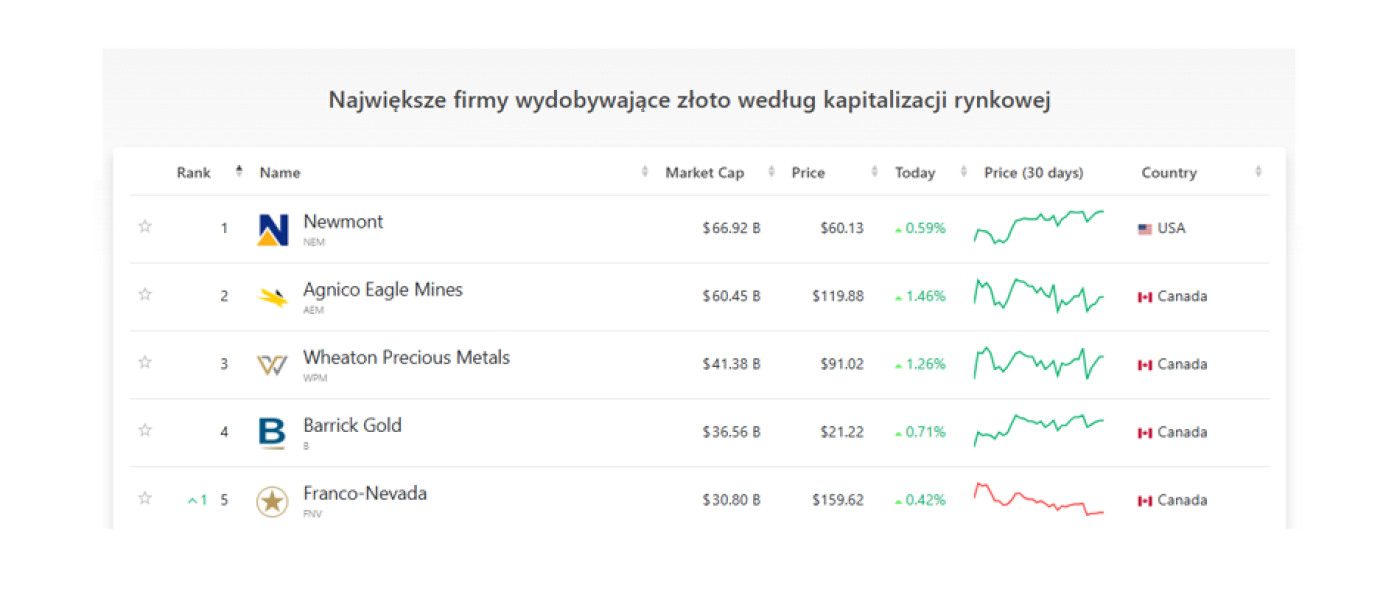Click Canada flag in Agnico Eagle row

click(1145, 297)
